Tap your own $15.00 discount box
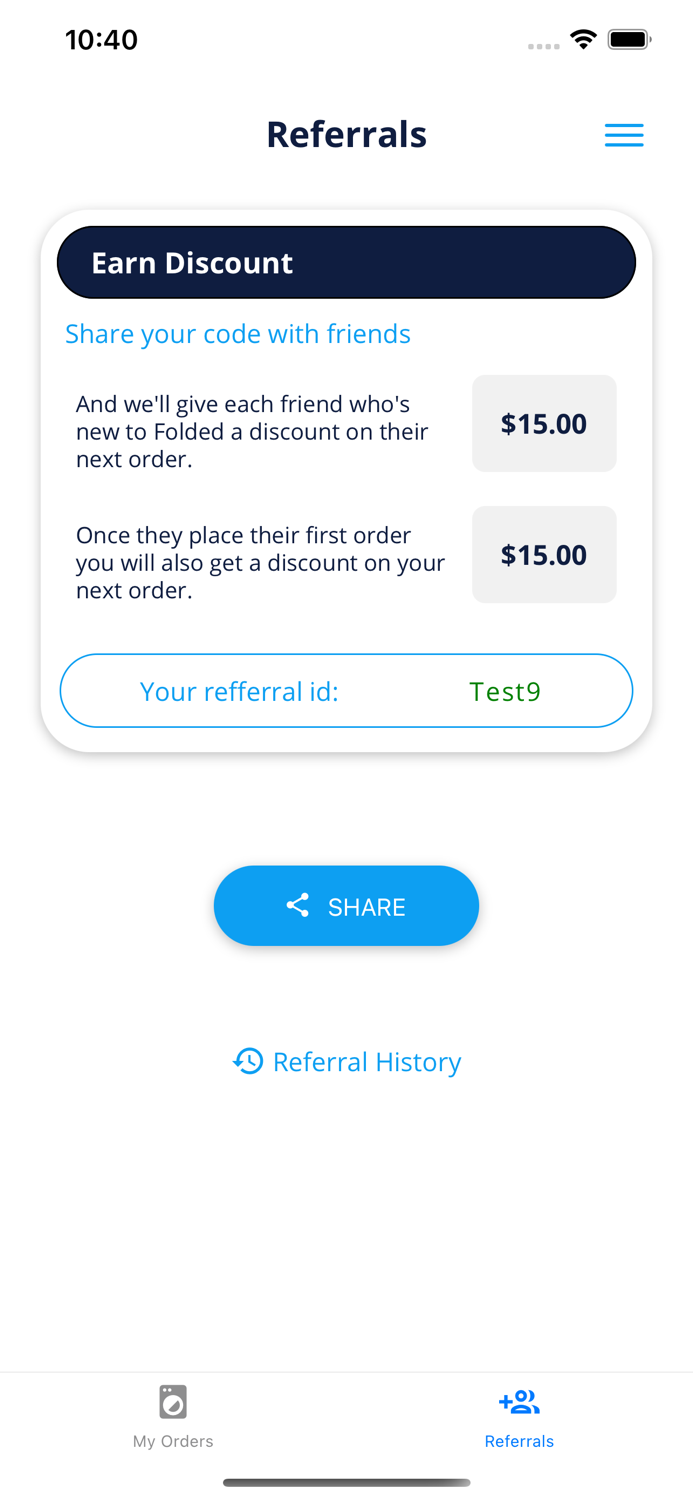The height and width of the screenshot is (1500, 693). point(544,554)
